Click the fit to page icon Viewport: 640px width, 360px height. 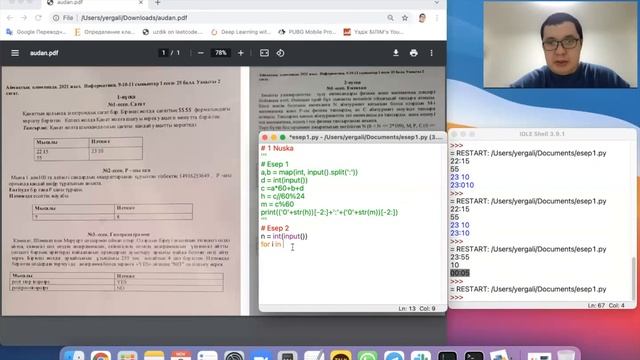tap(264, 53)
